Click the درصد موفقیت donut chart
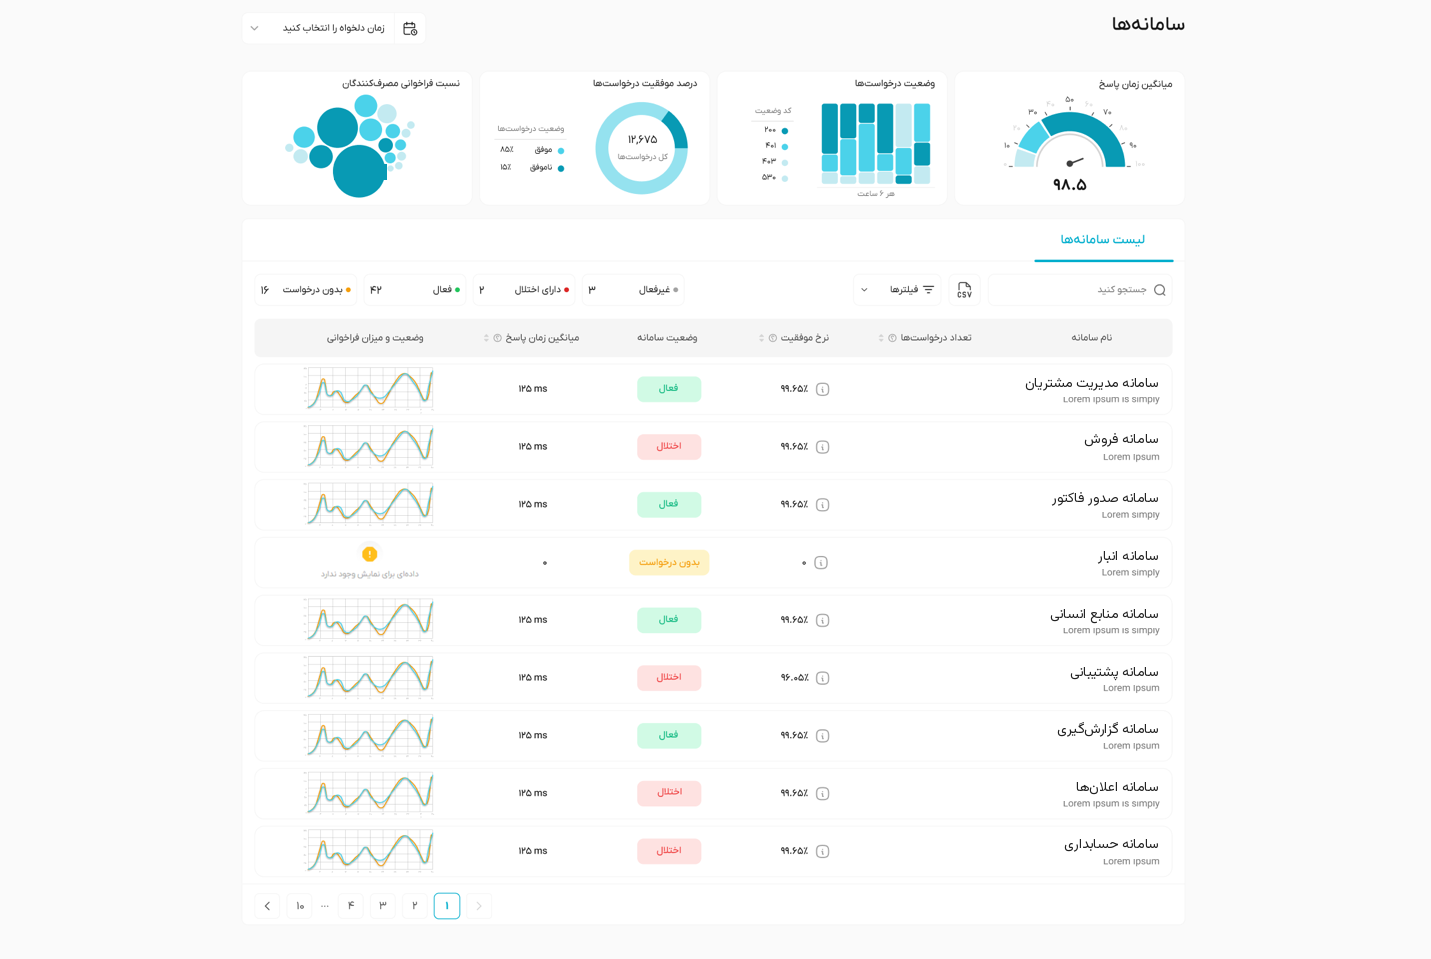This screenshot has width=1431, height=959. (x=641, y=148)
